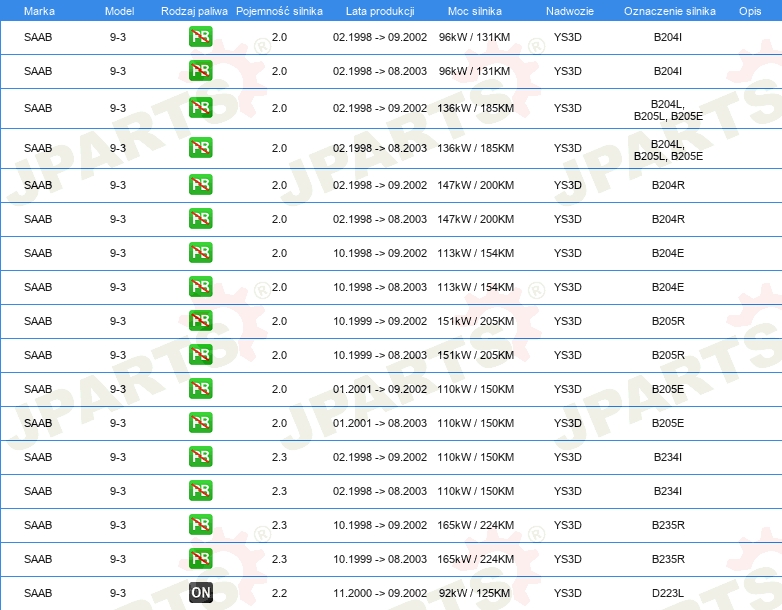Select the 01.2001 -> 09.2002 date cell
Viewport: 782px width, 610px height.
[380, 389]
